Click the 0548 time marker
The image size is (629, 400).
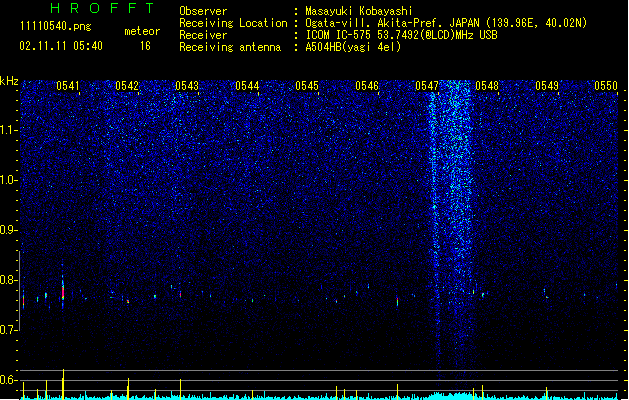pyautogui.click(x=487, y=86)
